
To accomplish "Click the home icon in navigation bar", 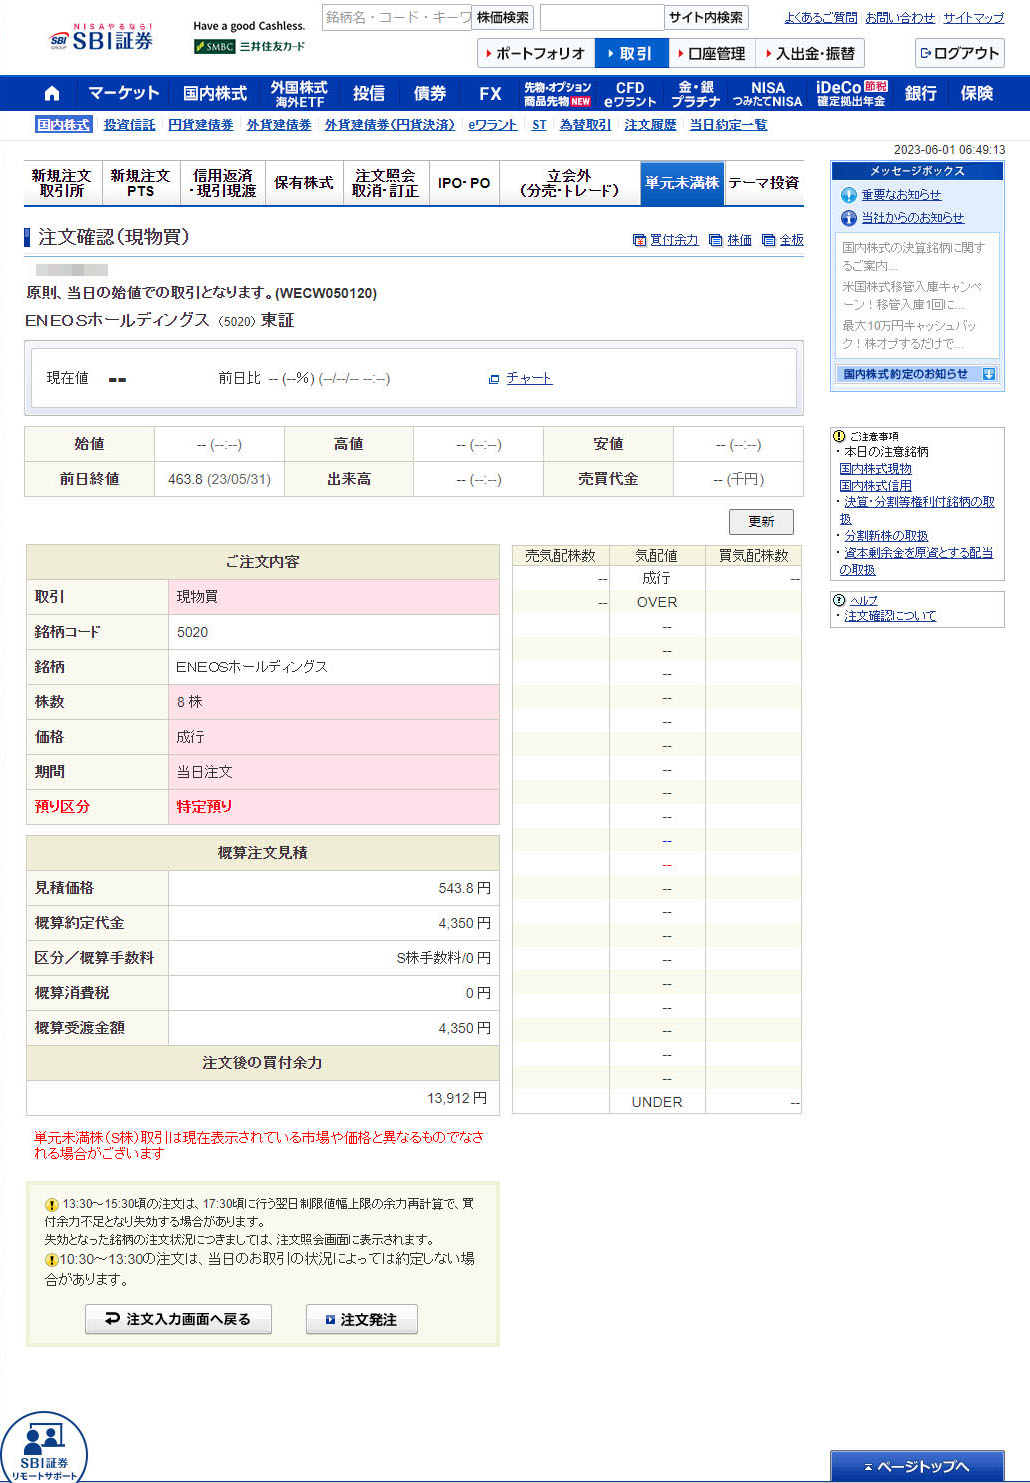I will (x=52, y=93).
